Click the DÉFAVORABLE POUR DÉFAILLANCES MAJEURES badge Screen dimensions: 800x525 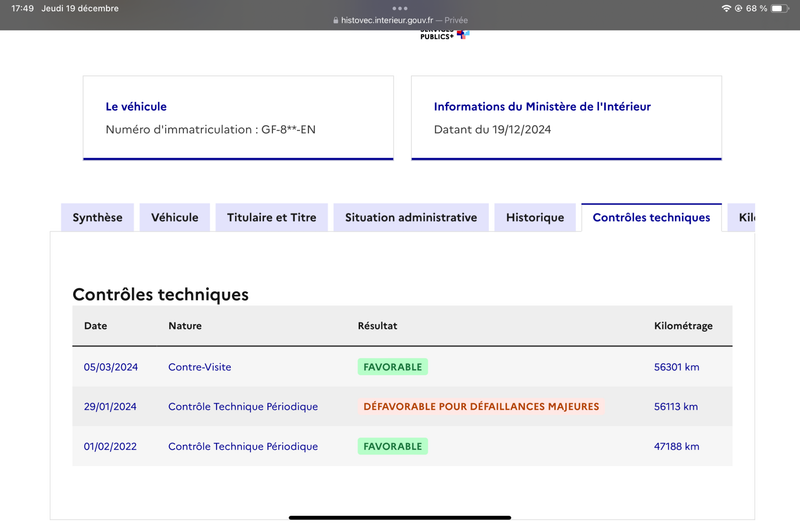(481, 407)
